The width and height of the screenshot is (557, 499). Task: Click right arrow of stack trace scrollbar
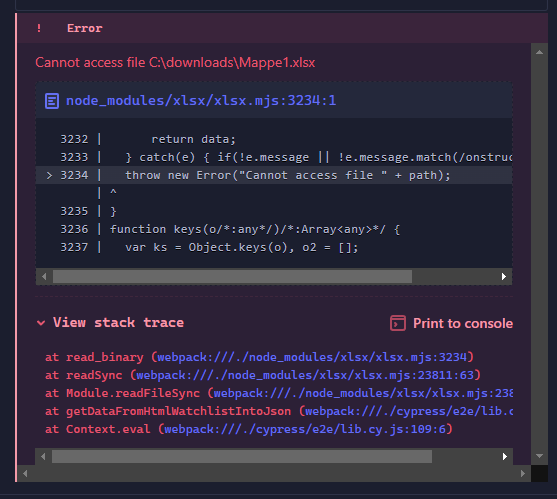[504, 456]
